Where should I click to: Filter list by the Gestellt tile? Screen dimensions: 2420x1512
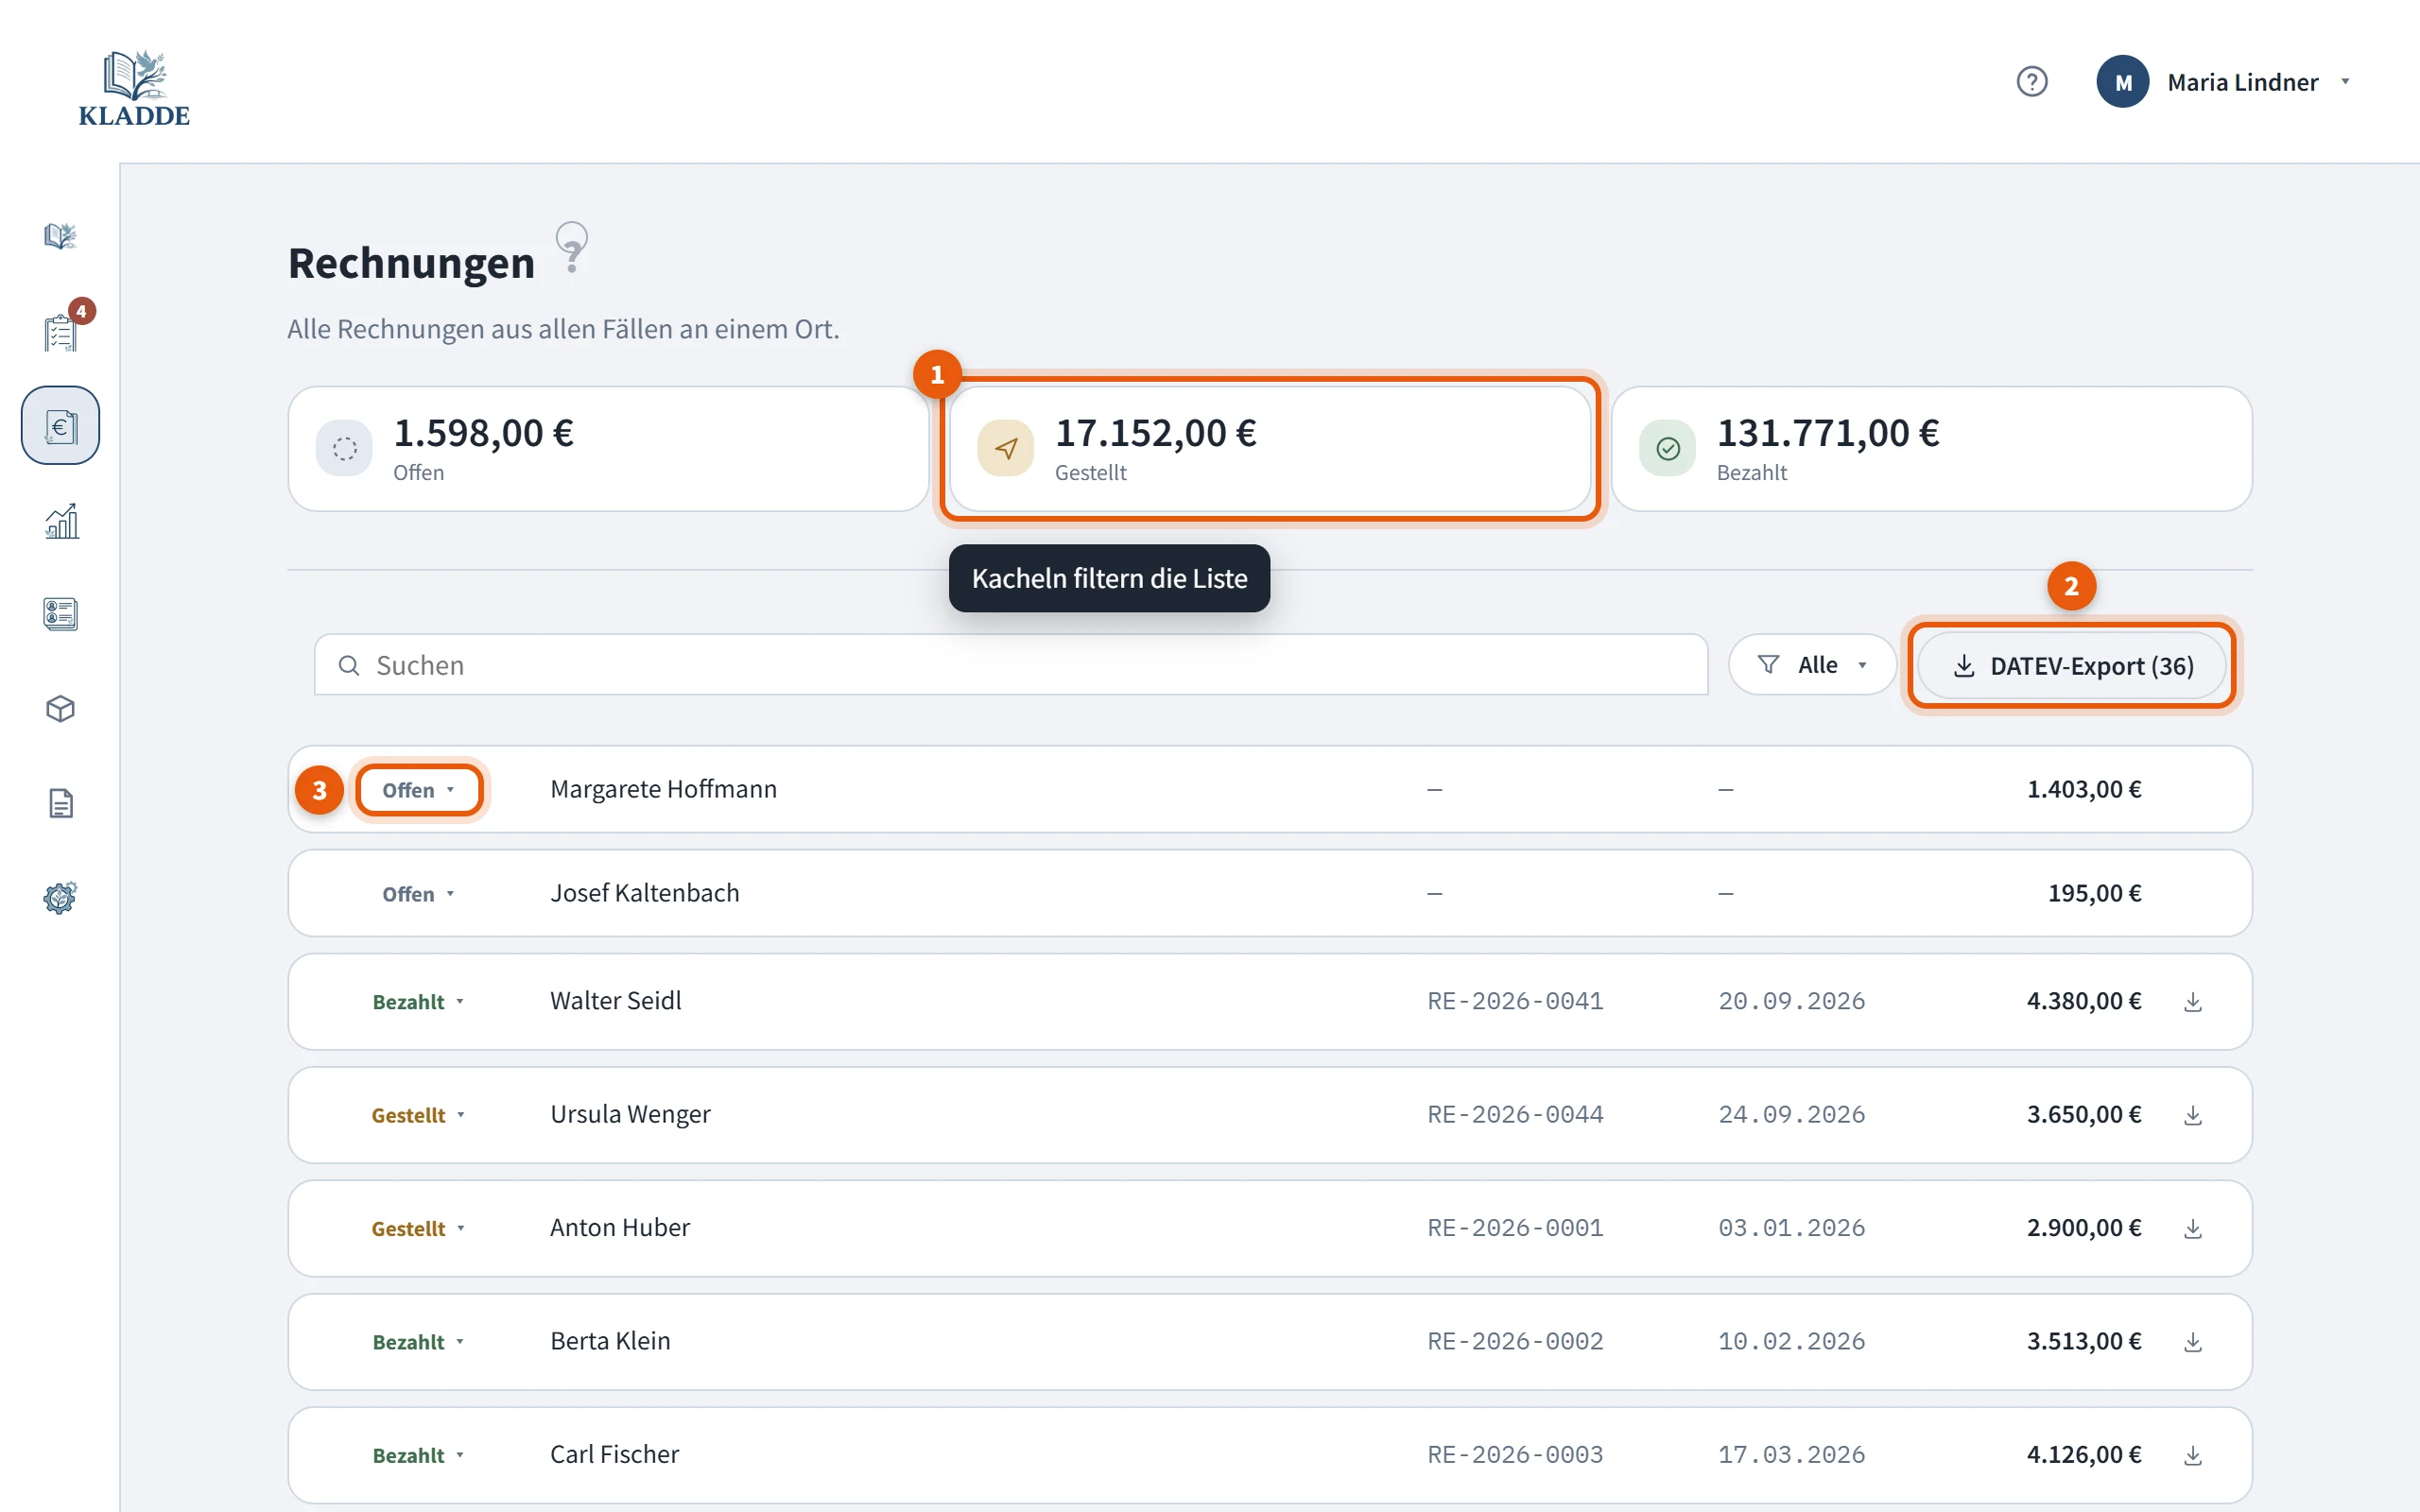tap(1270, 449)
